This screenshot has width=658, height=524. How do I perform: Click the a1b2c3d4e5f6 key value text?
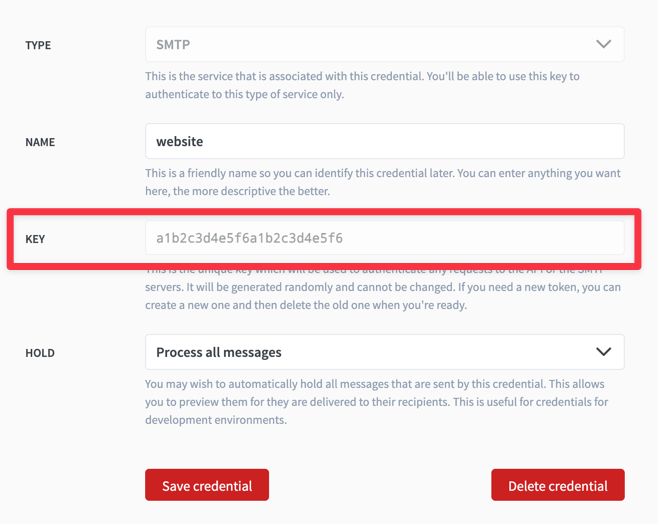[249, 238]
